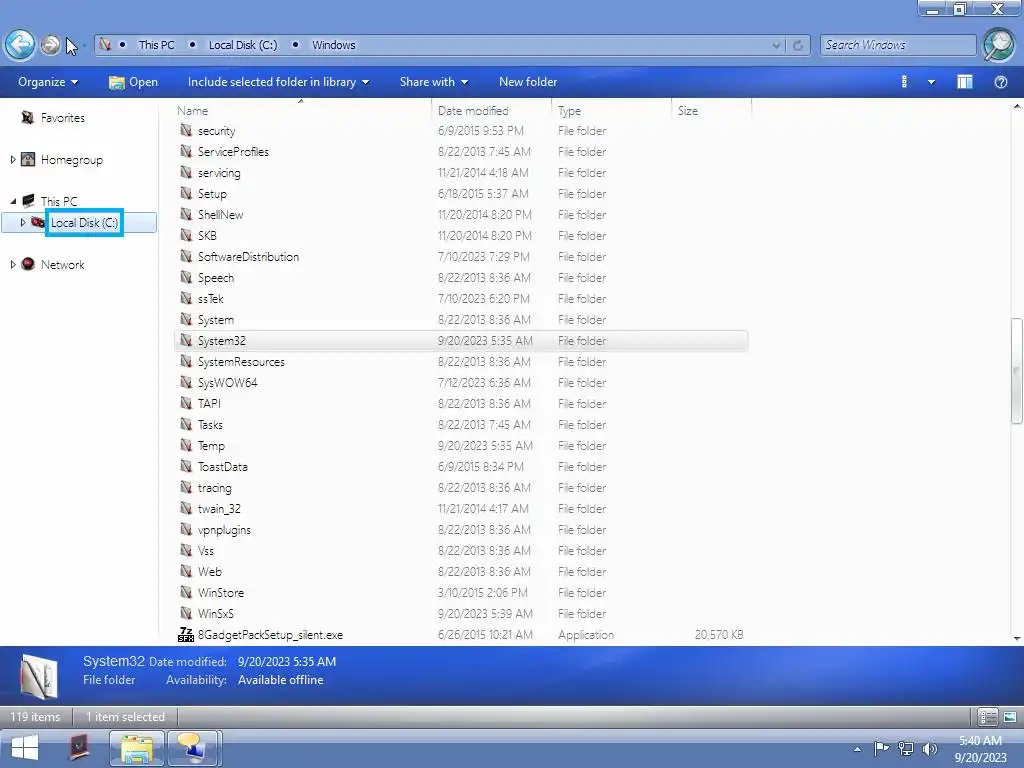1024x768 pixels.
Task: Select the WinSxS folder
Action: 216,613
